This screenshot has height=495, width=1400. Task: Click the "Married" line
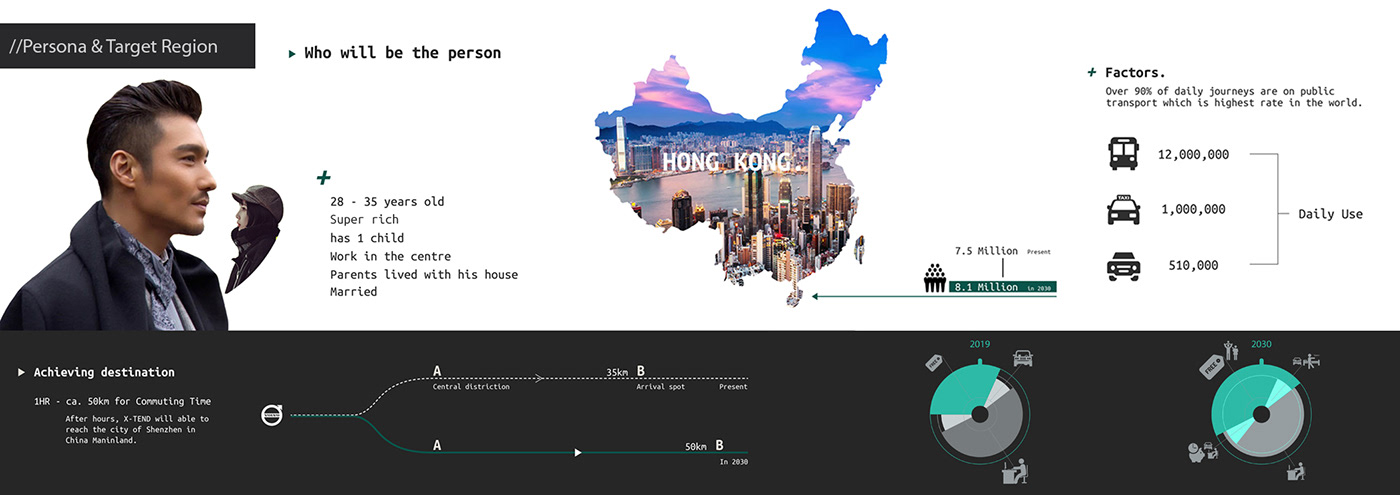click(x=353, y=292)
